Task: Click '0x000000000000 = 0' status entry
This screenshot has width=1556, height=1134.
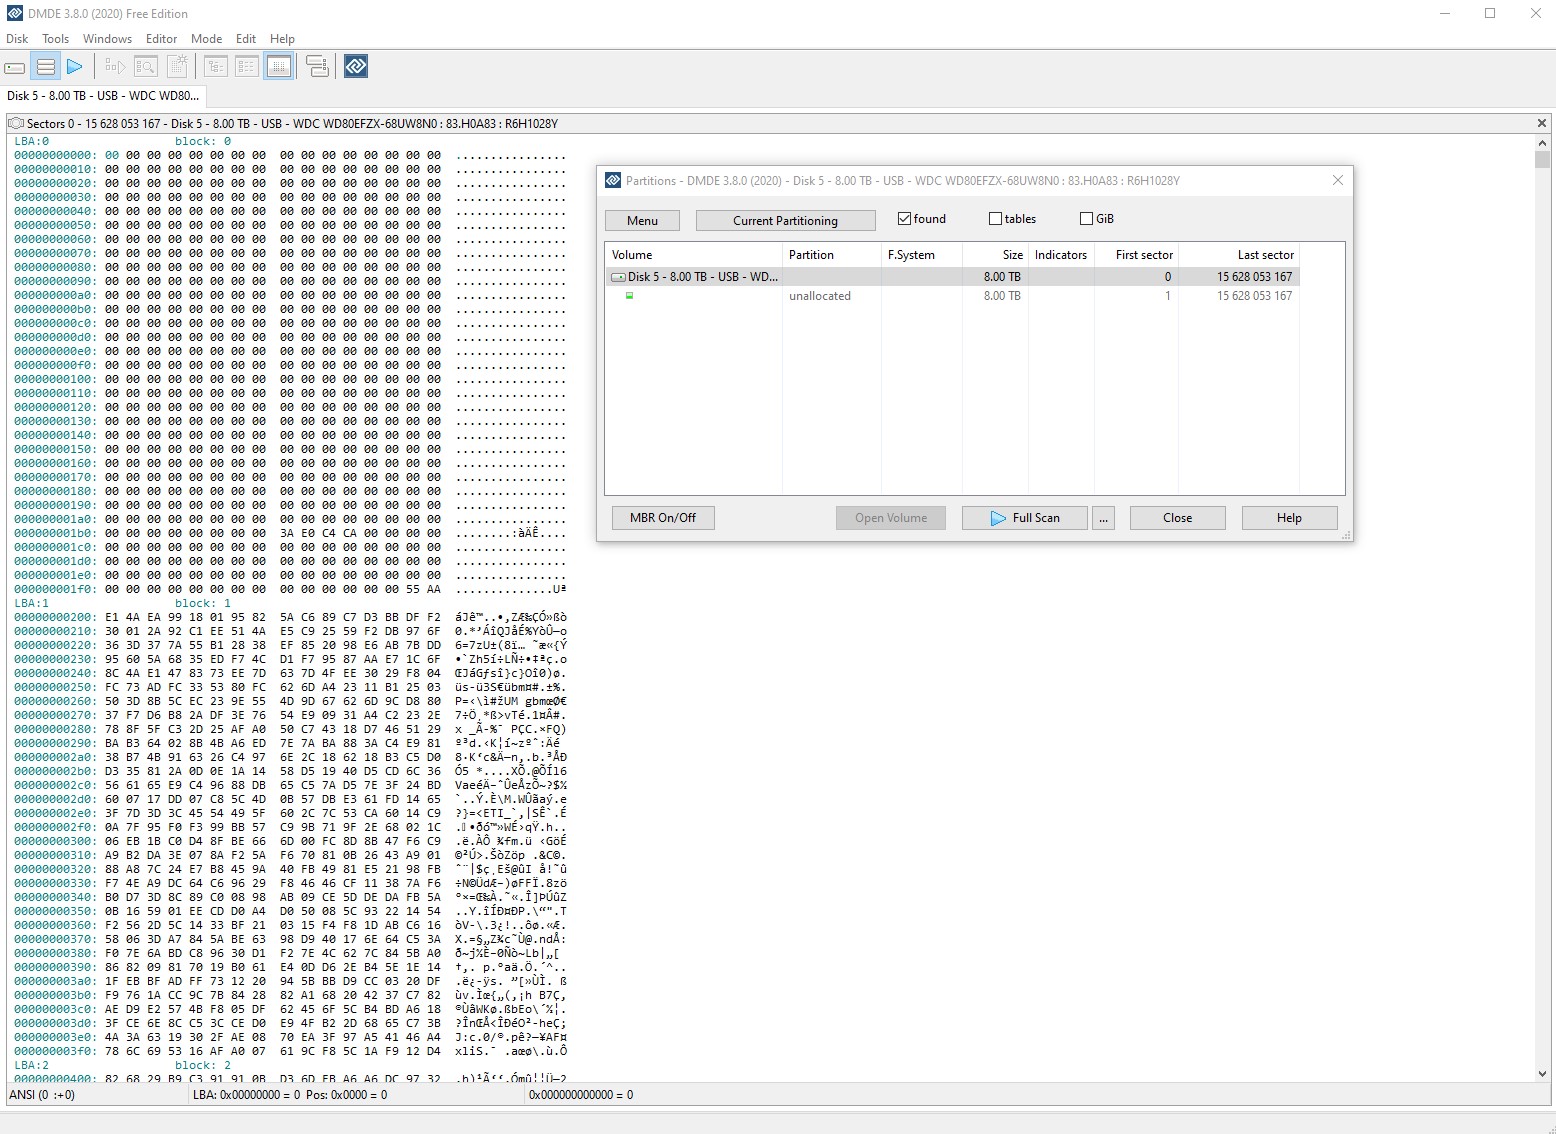Action: pyautogui.click(x=580, y=1095)
